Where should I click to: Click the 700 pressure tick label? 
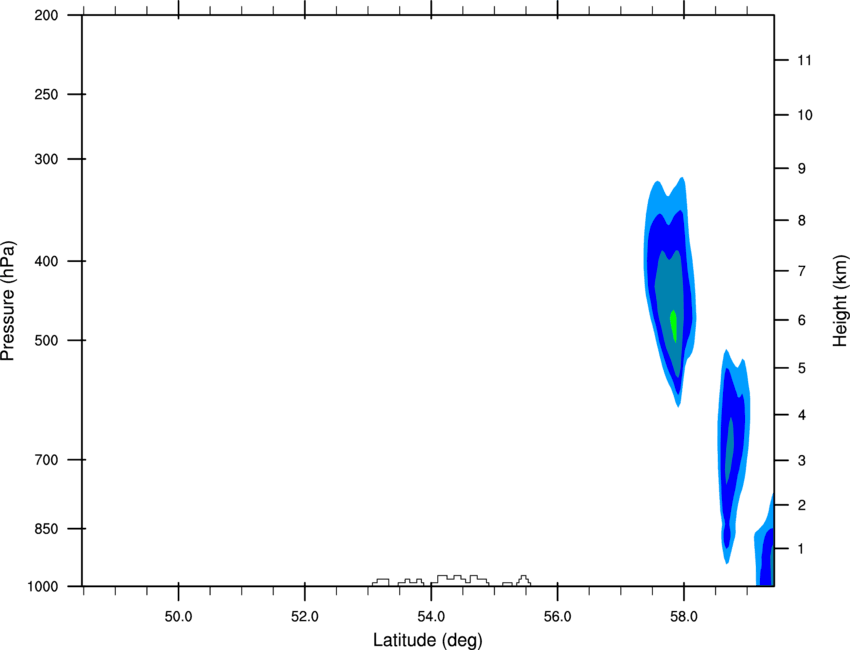click(x=46, y=460)
